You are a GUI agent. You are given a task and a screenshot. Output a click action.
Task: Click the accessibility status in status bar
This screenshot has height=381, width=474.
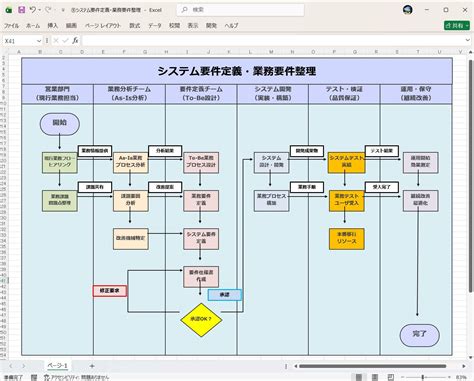pos(77,377)
